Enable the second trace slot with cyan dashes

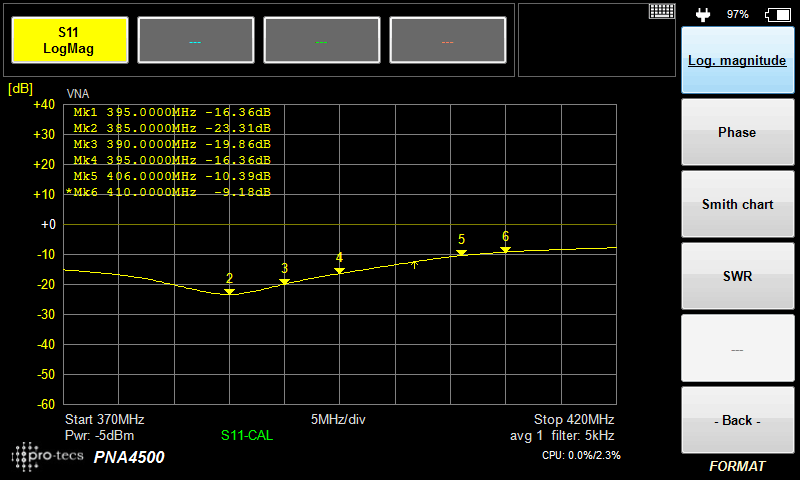point(195,41)
